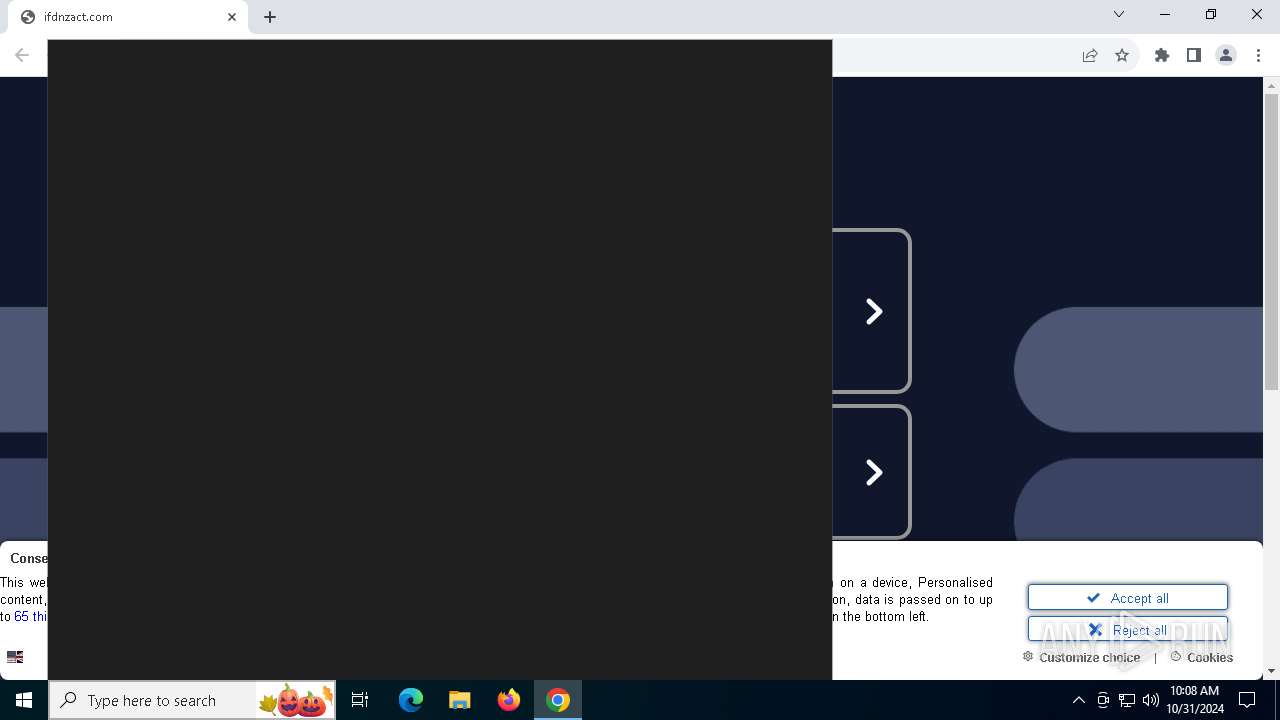1280x720 pixels.
Task: Bookmark this page with star icon
Action: coord(1122,55)
